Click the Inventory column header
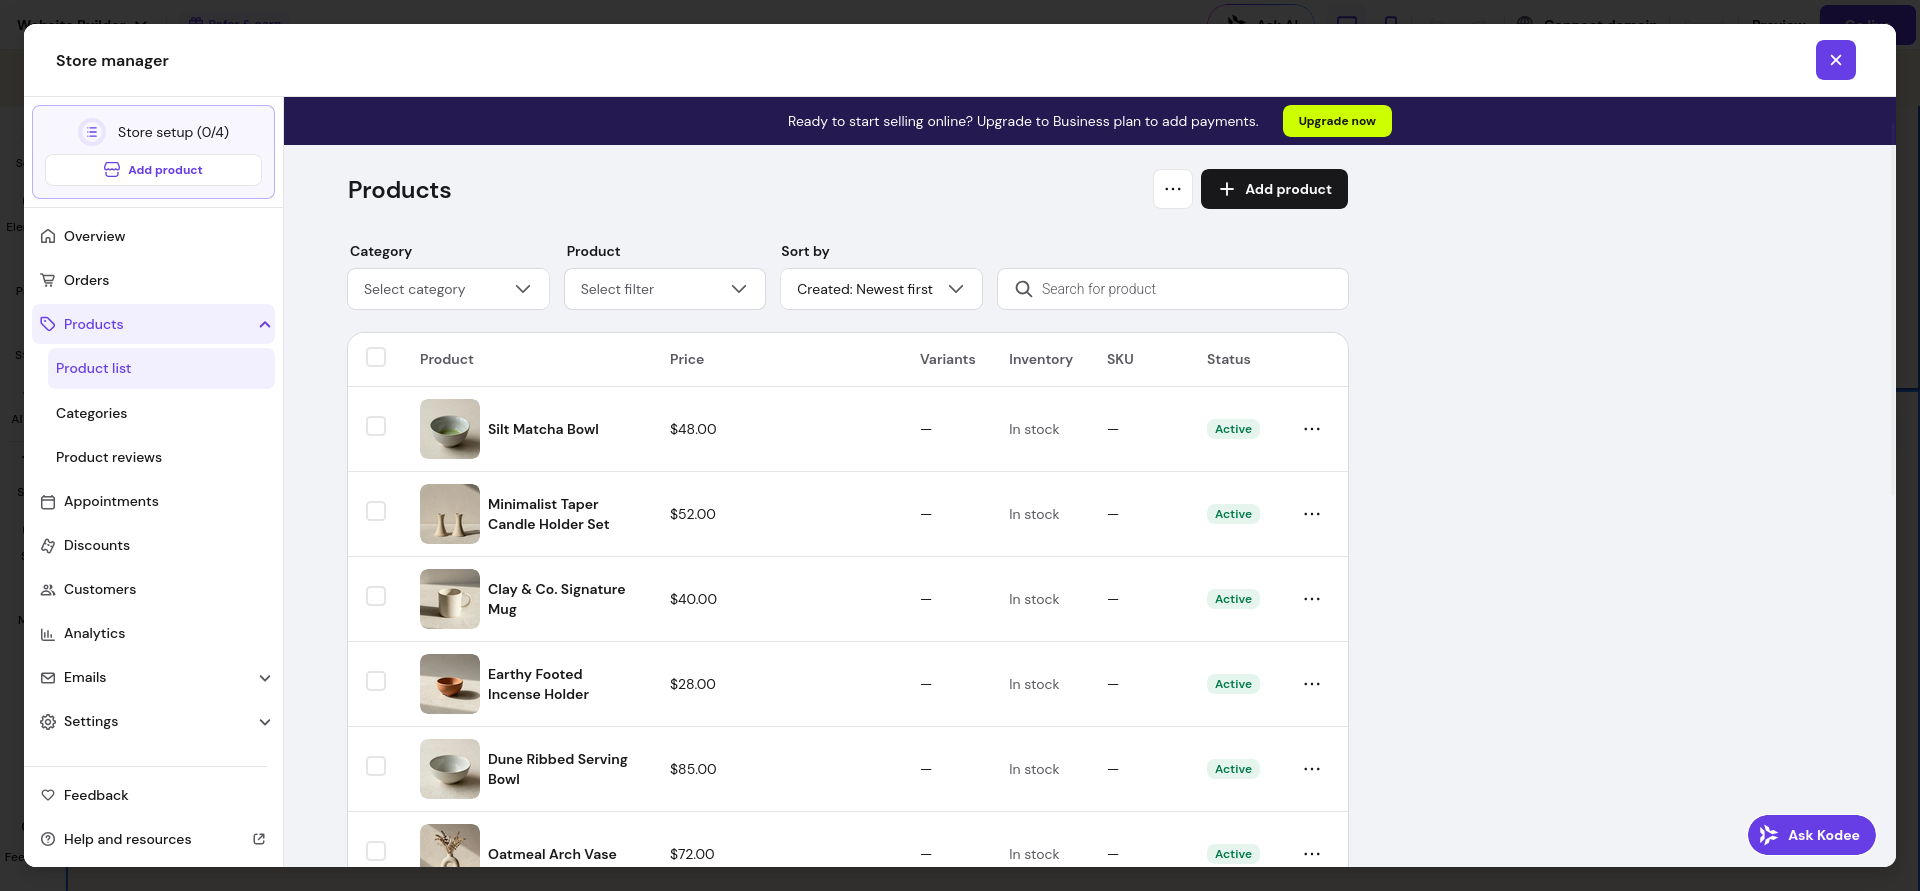Image resolution: width=1920 pixels, height=891 pixels. [1041, 359]
